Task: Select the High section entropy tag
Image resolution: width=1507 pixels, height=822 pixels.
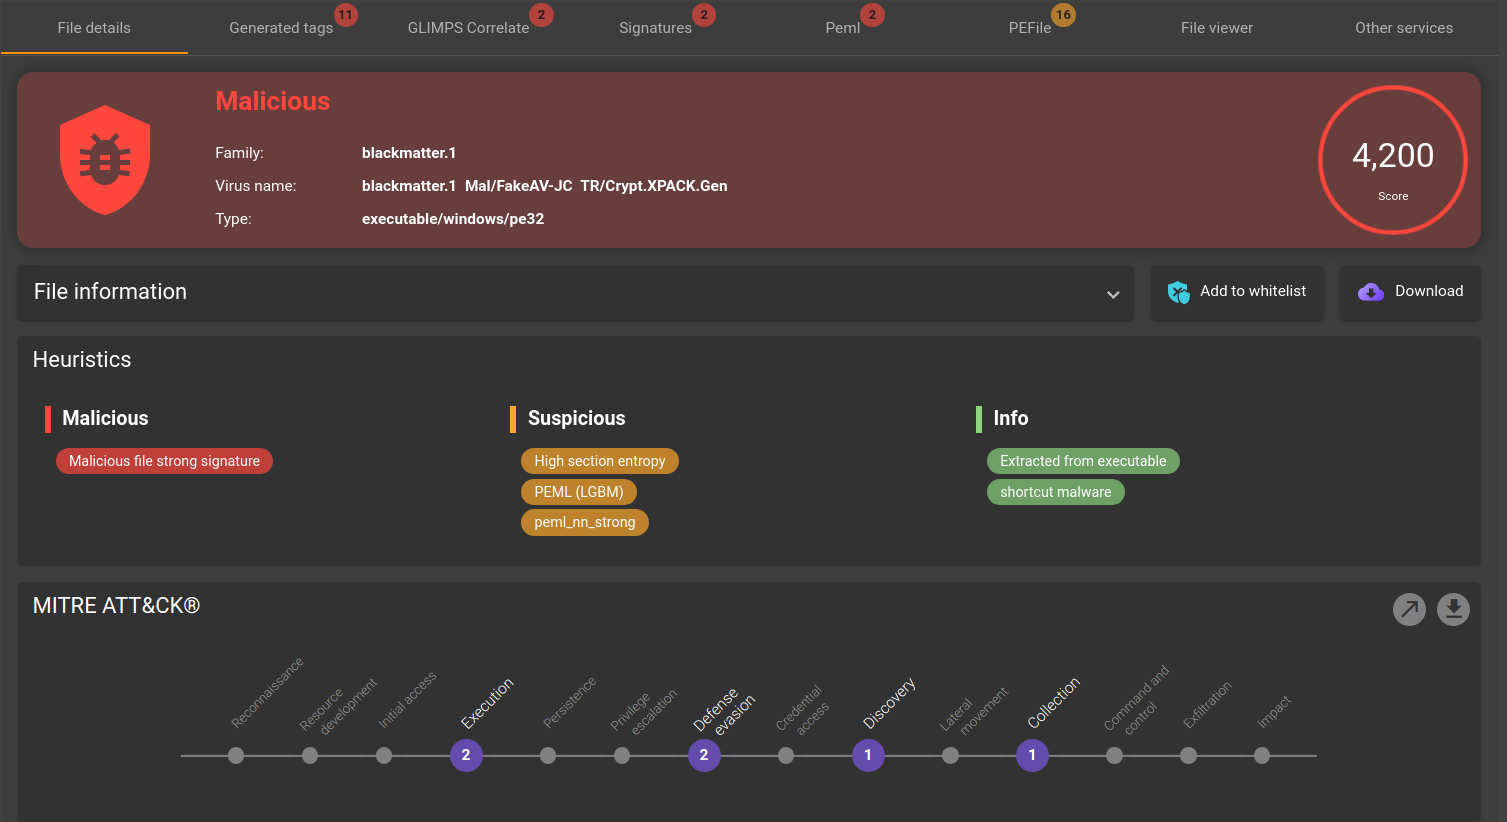Action: tap(600, 461)
